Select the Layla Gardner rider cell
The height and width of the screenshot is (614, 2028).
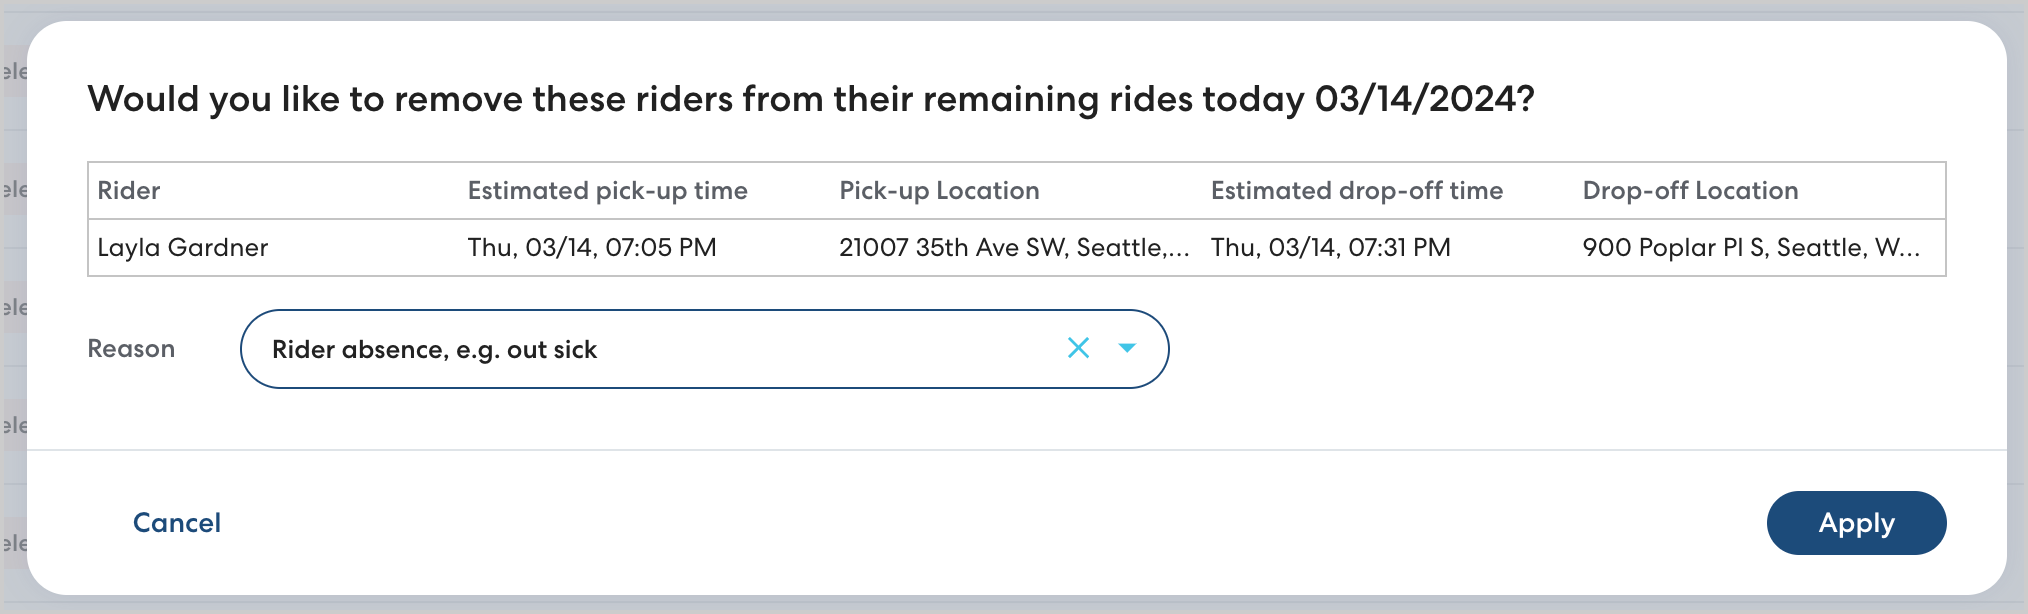pyautogui.click(x=183, y=248)
